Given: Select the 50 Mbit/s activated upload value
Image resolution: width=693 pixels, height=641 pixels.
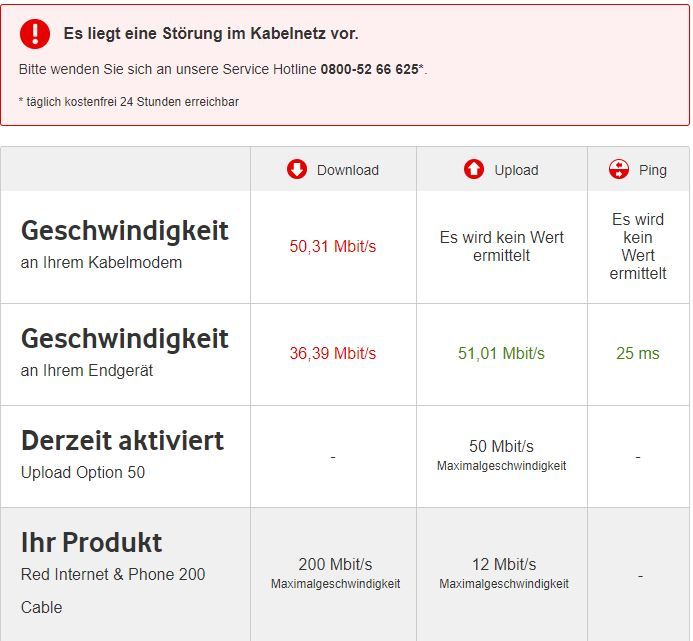Looking at the screenshot, I should coord(501,446).
